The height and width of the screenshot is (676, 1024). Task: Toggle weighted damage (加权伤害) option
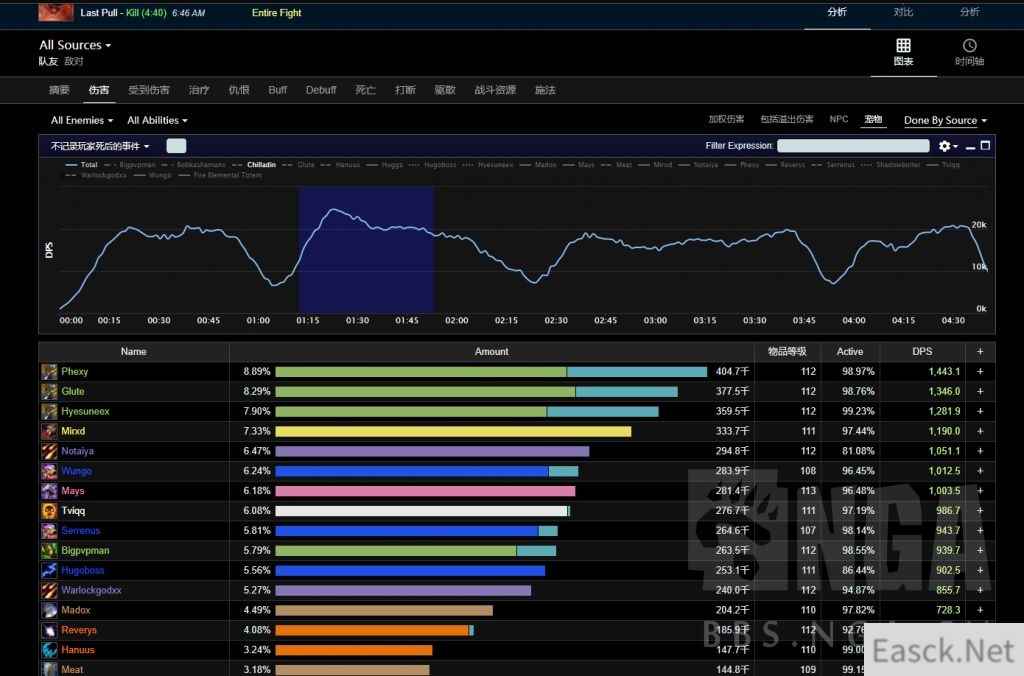[726, 120]
